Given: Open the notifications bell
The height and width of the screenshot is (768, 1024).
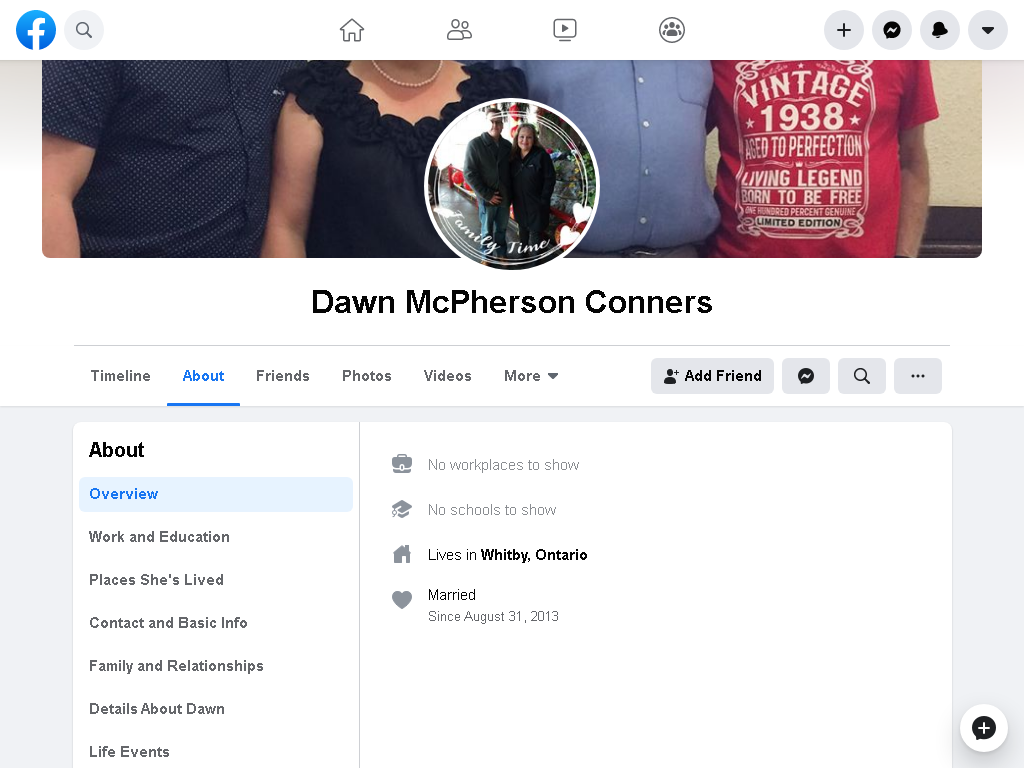Looking at the screenshot, I should click(x=940, y=30).
